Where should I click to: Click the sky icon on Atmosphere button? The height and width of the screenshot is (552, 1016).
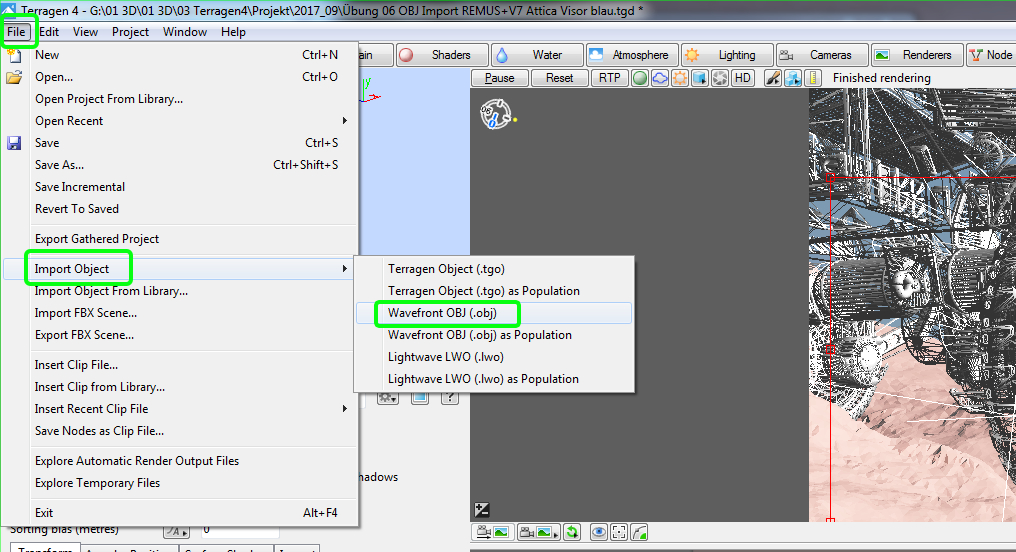pyautogui.click(x=596, y=55)
